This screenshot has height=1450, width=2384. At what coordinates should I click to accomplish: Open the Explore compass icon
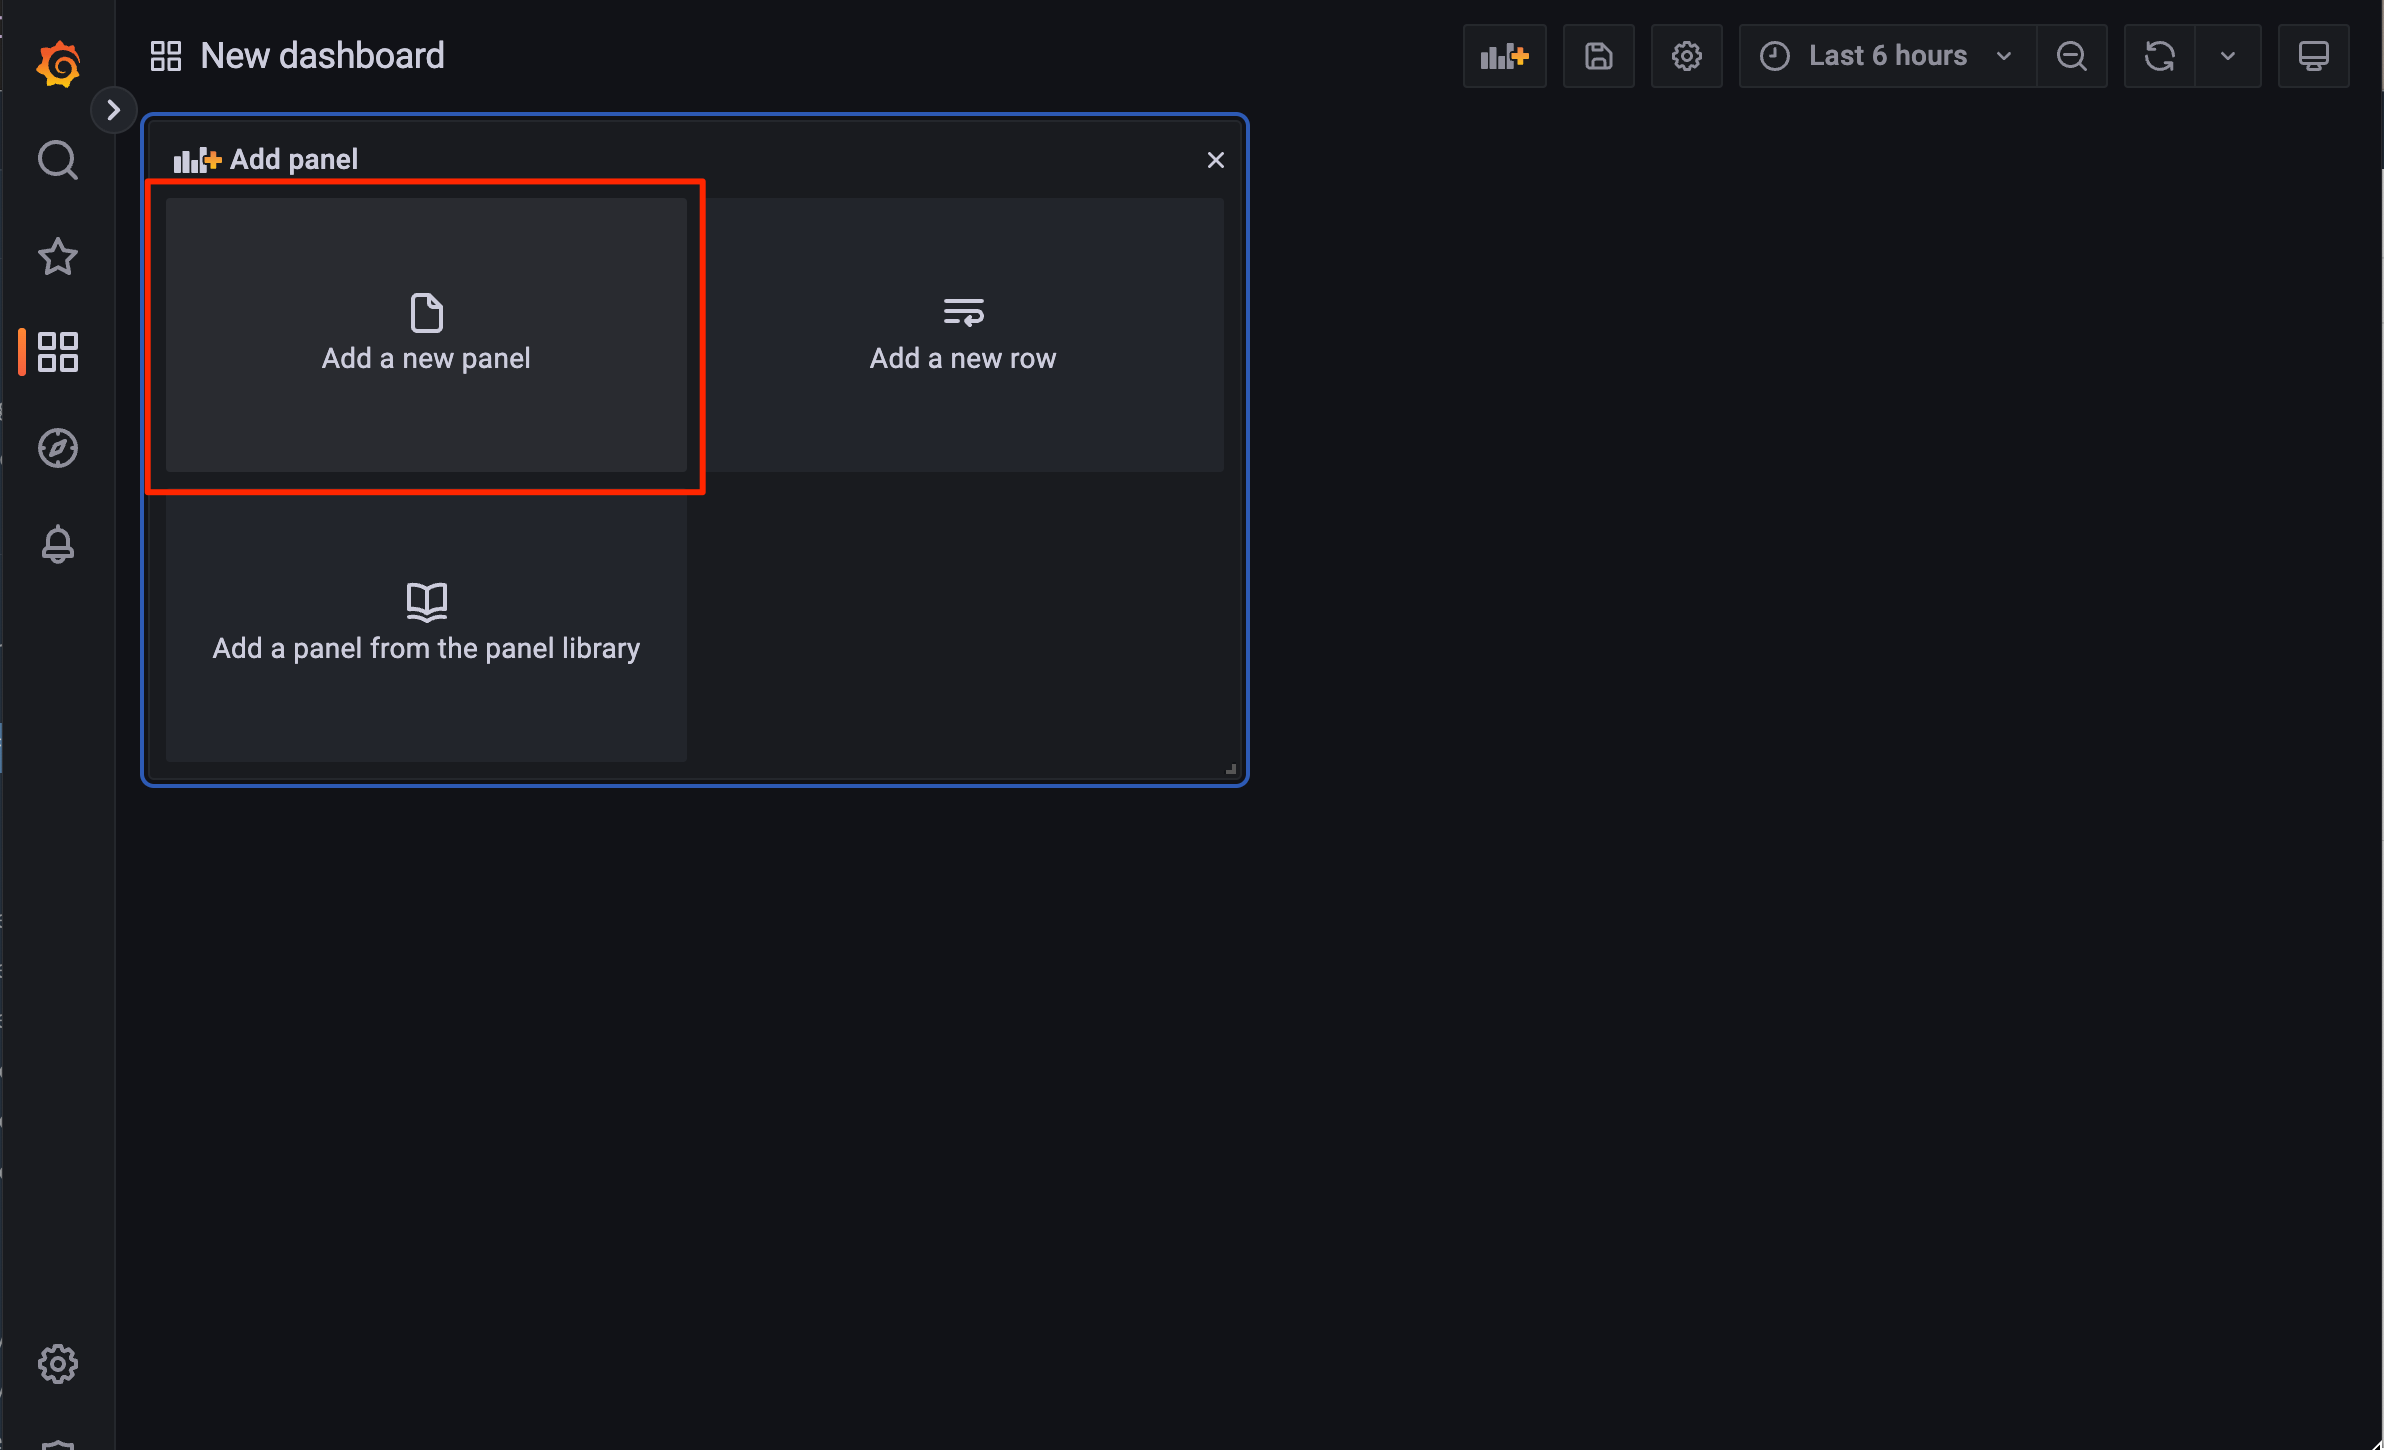[x=58, y=448]
